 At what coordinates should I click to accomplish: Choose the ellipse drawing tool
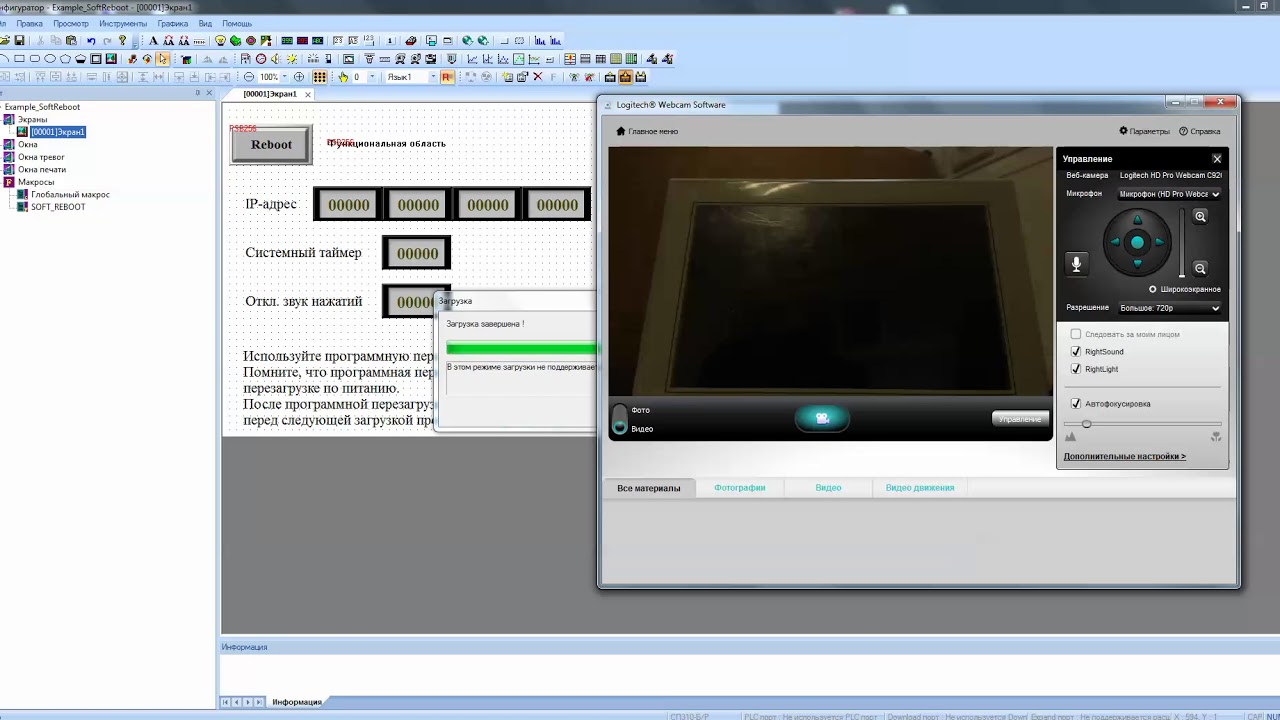(x=50, y=59)
